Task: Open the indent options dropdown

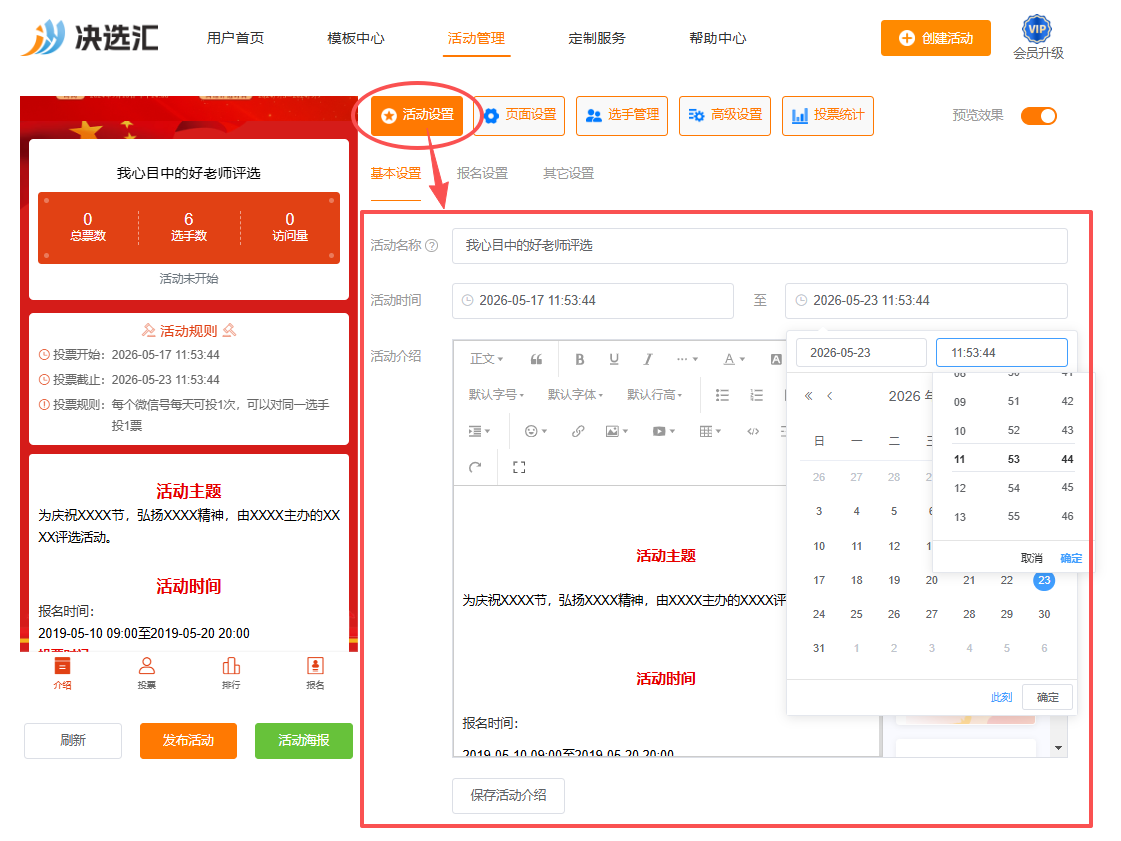Action: click(x=479, y=431)
